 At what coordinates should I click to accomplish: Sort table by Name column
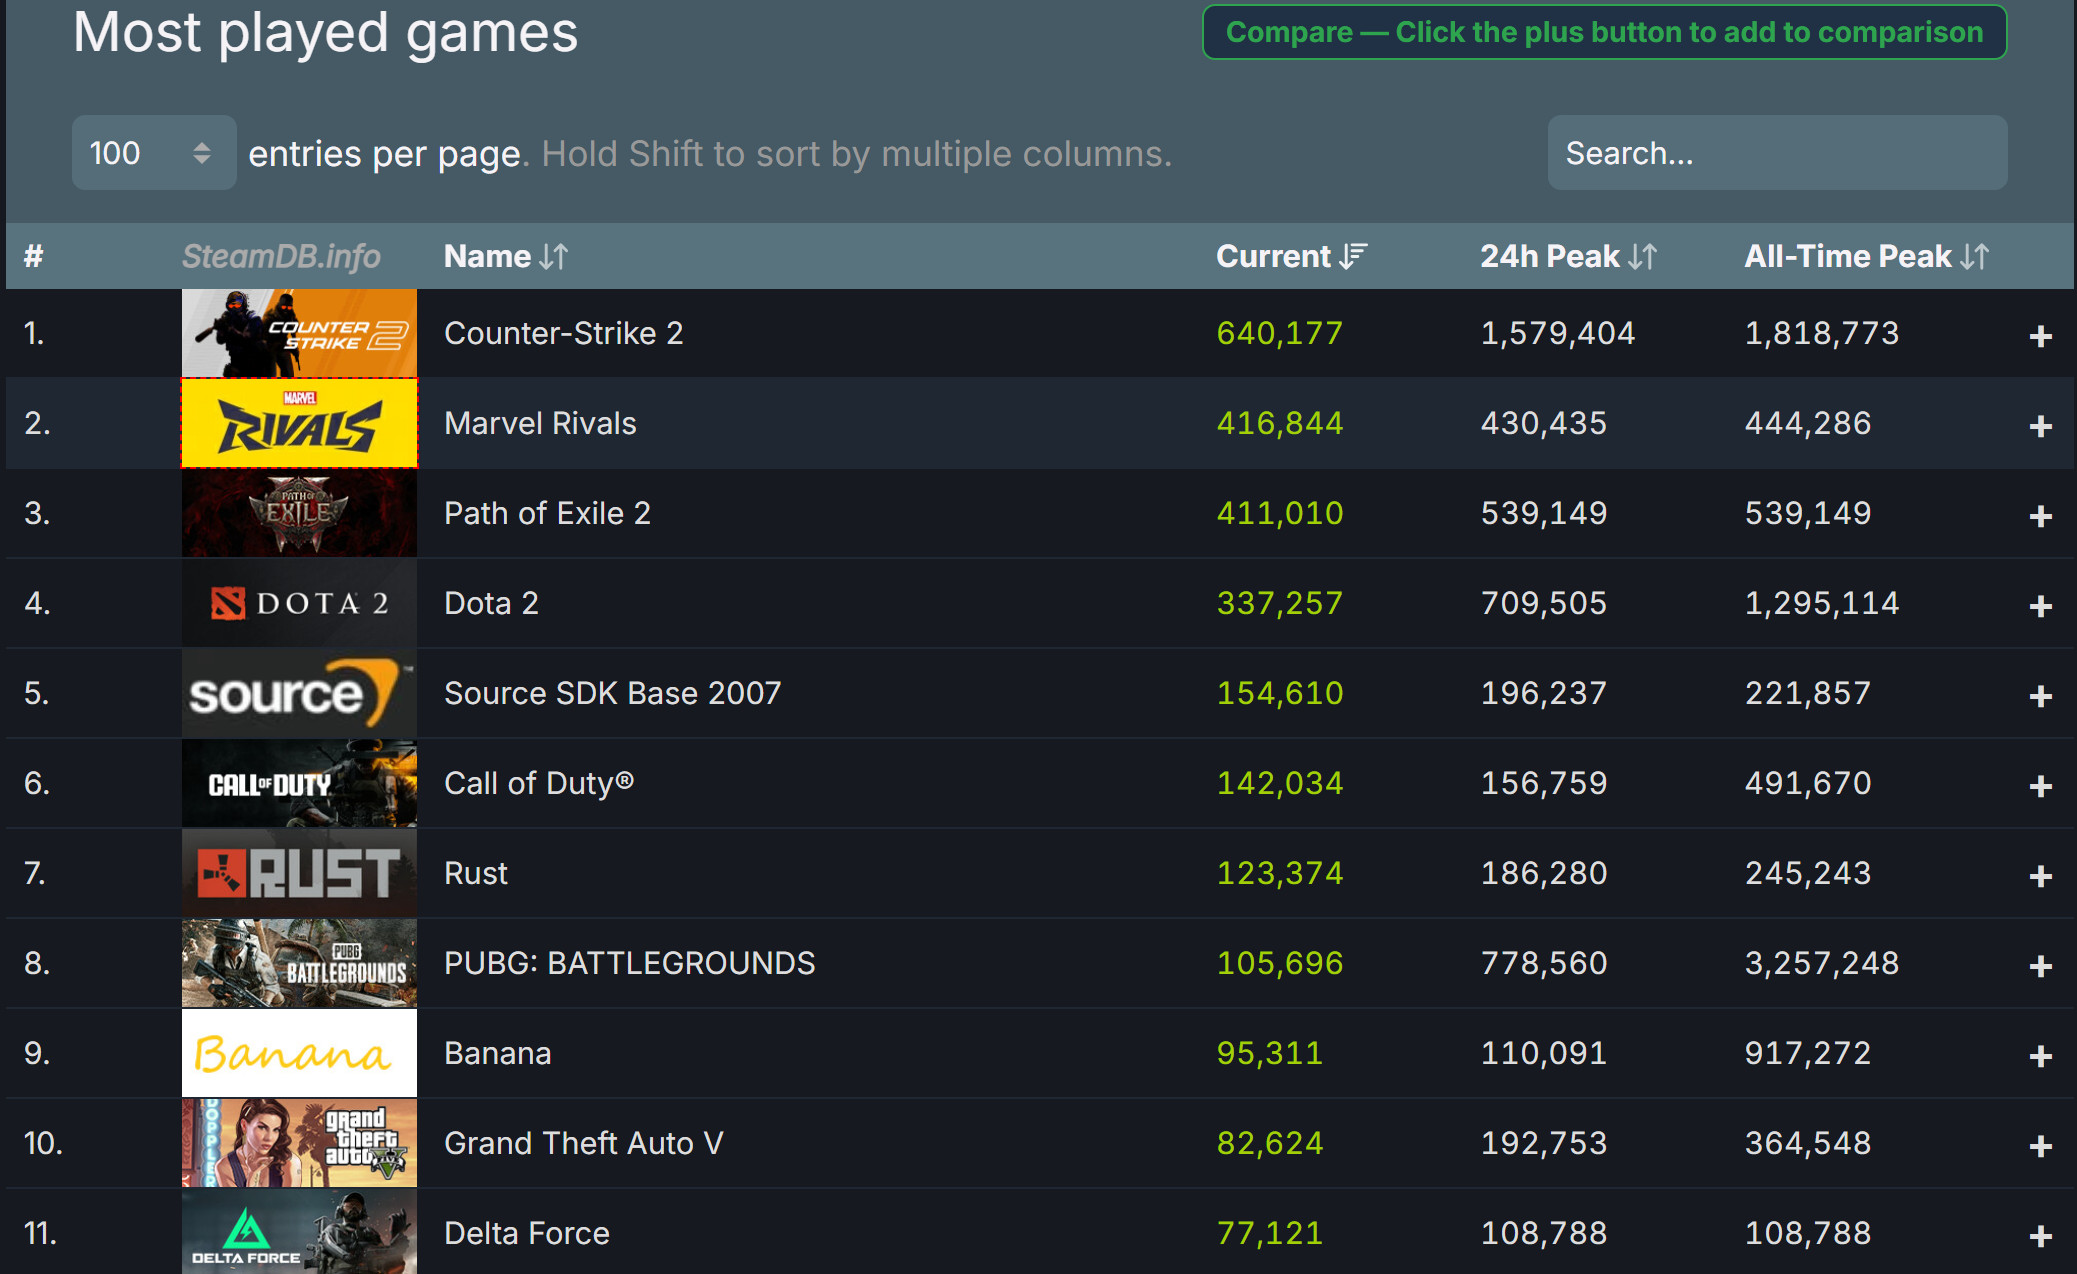click(x=505, y=257)
